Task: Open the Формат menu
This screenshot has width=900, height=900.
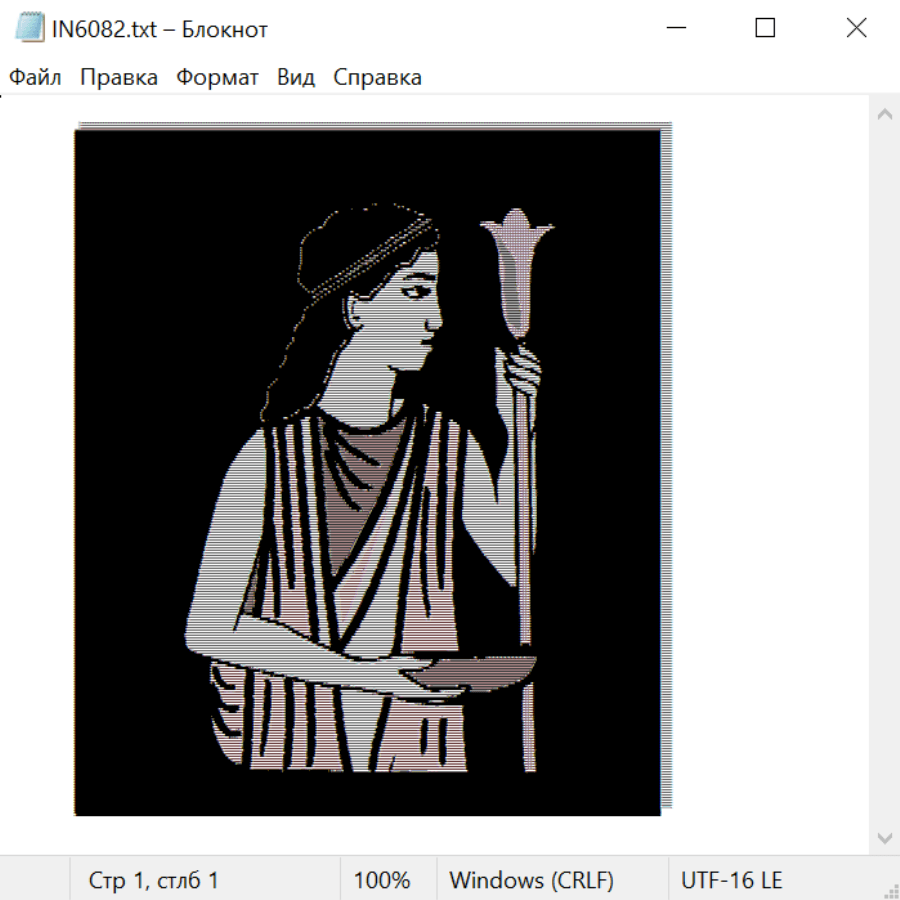Action: pos(217,78)
